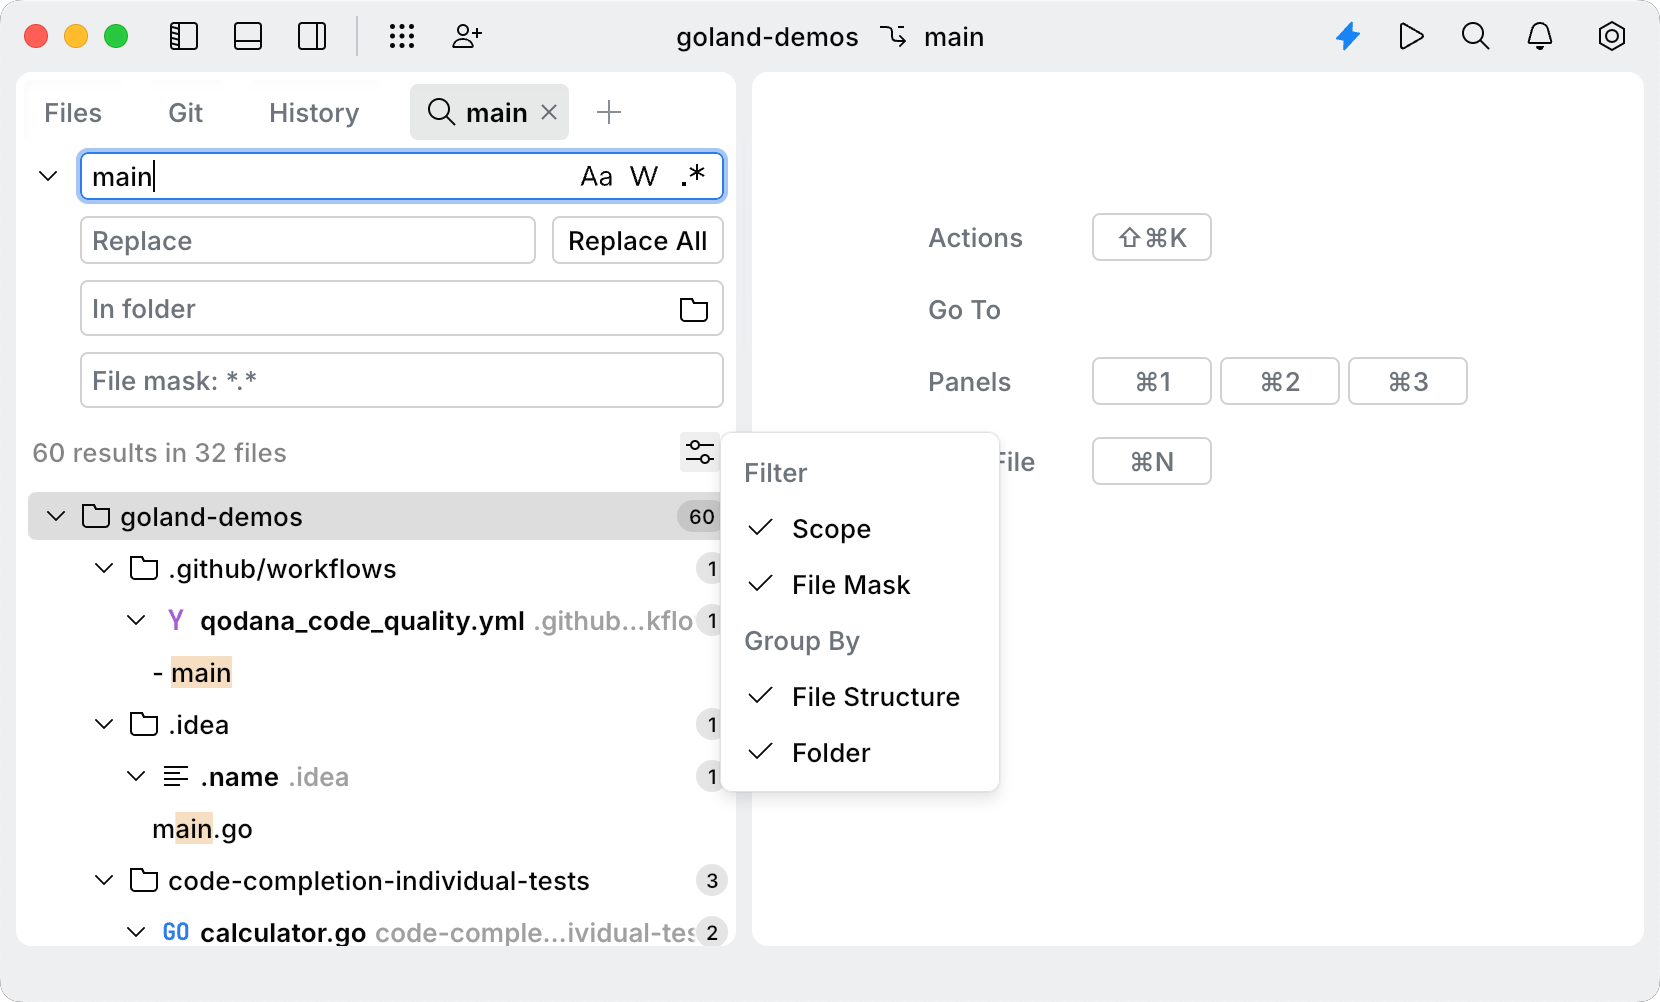The width and height of the screenshot is (1660, 1002).
Task: Open folder browser for the In folder field
Action: coord(693,309)
